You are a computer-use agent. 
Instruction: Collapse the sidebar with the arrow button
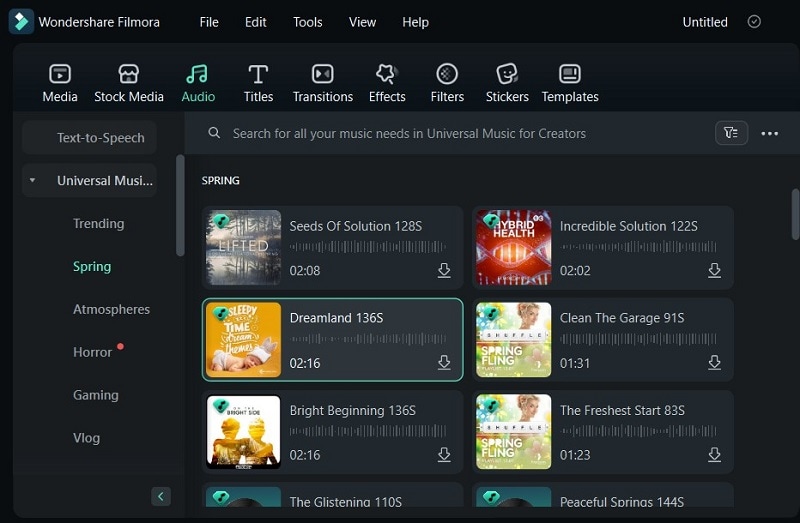pyautogui.click(x=161, y=496)
